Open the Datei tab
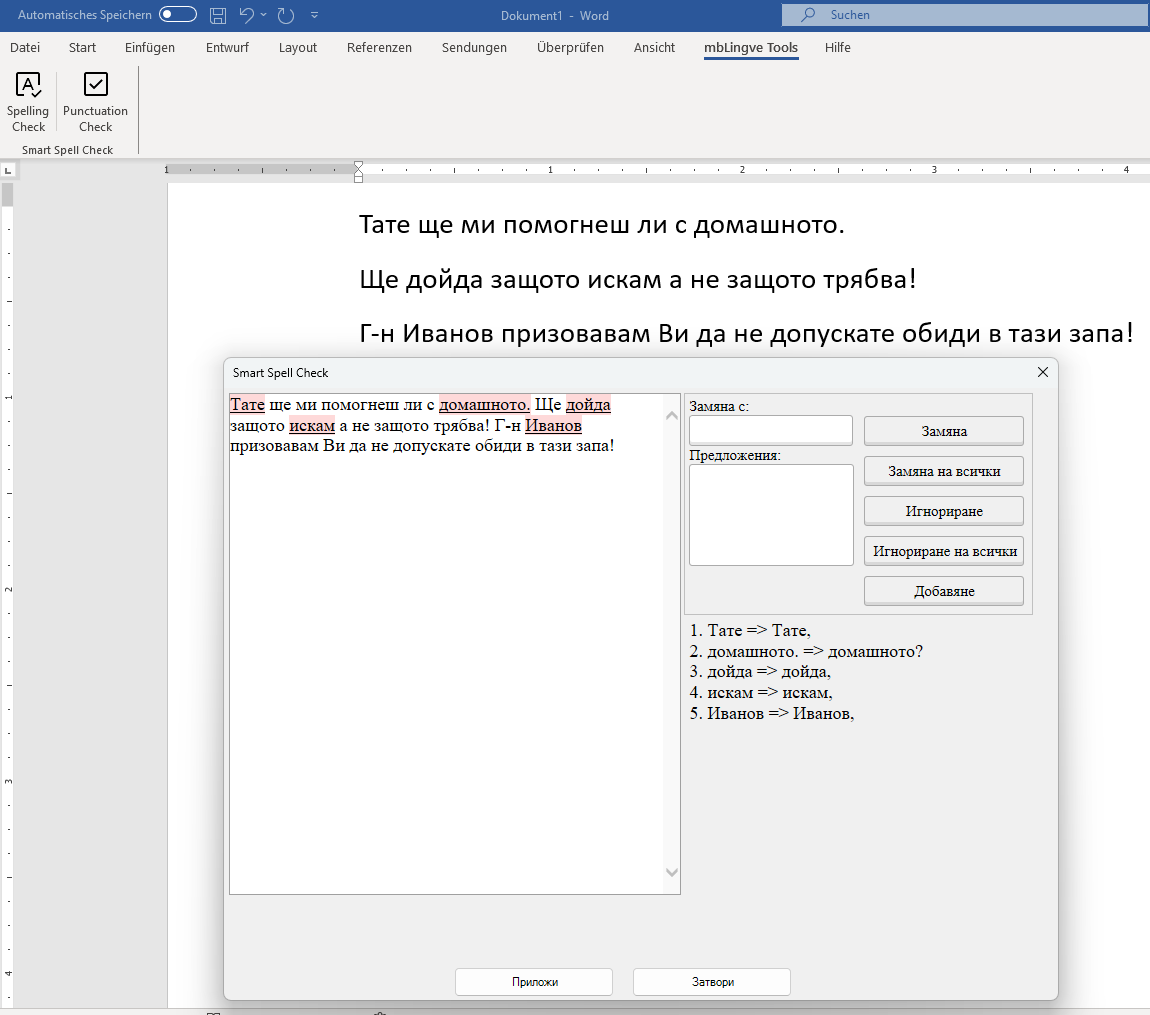The height and width of the screenshot is (1015, 1150). (x=25, y=48)
